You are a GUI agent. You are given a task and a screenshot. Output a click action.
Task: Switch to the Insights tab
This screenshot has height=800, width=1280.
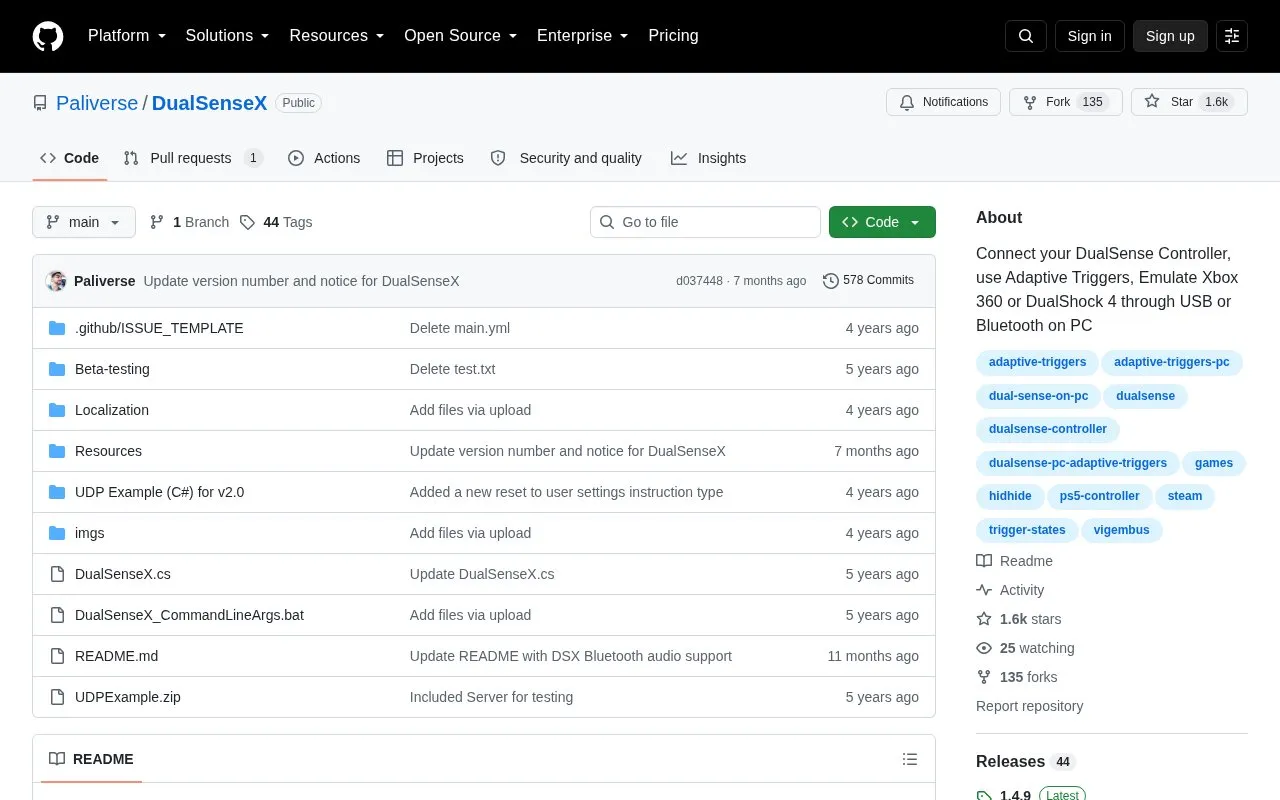tap(709, 158)
